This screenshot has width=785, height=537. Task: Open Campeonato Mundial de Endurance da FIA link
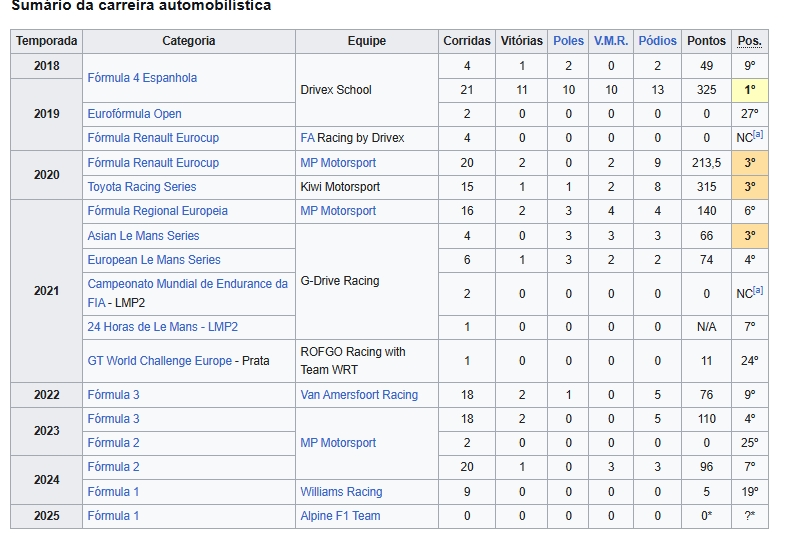pyautogui.click(x=187, y=284)
